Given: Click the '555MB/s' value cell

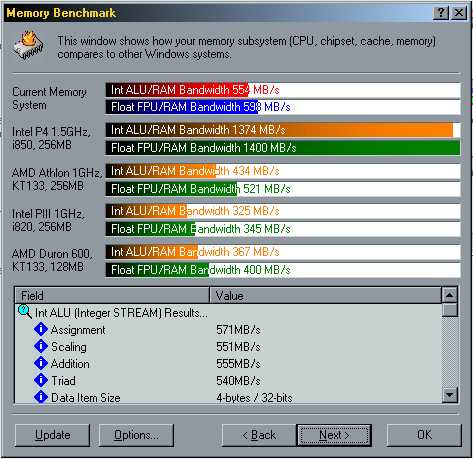Looking at the screenshot, I should [238, 364].
